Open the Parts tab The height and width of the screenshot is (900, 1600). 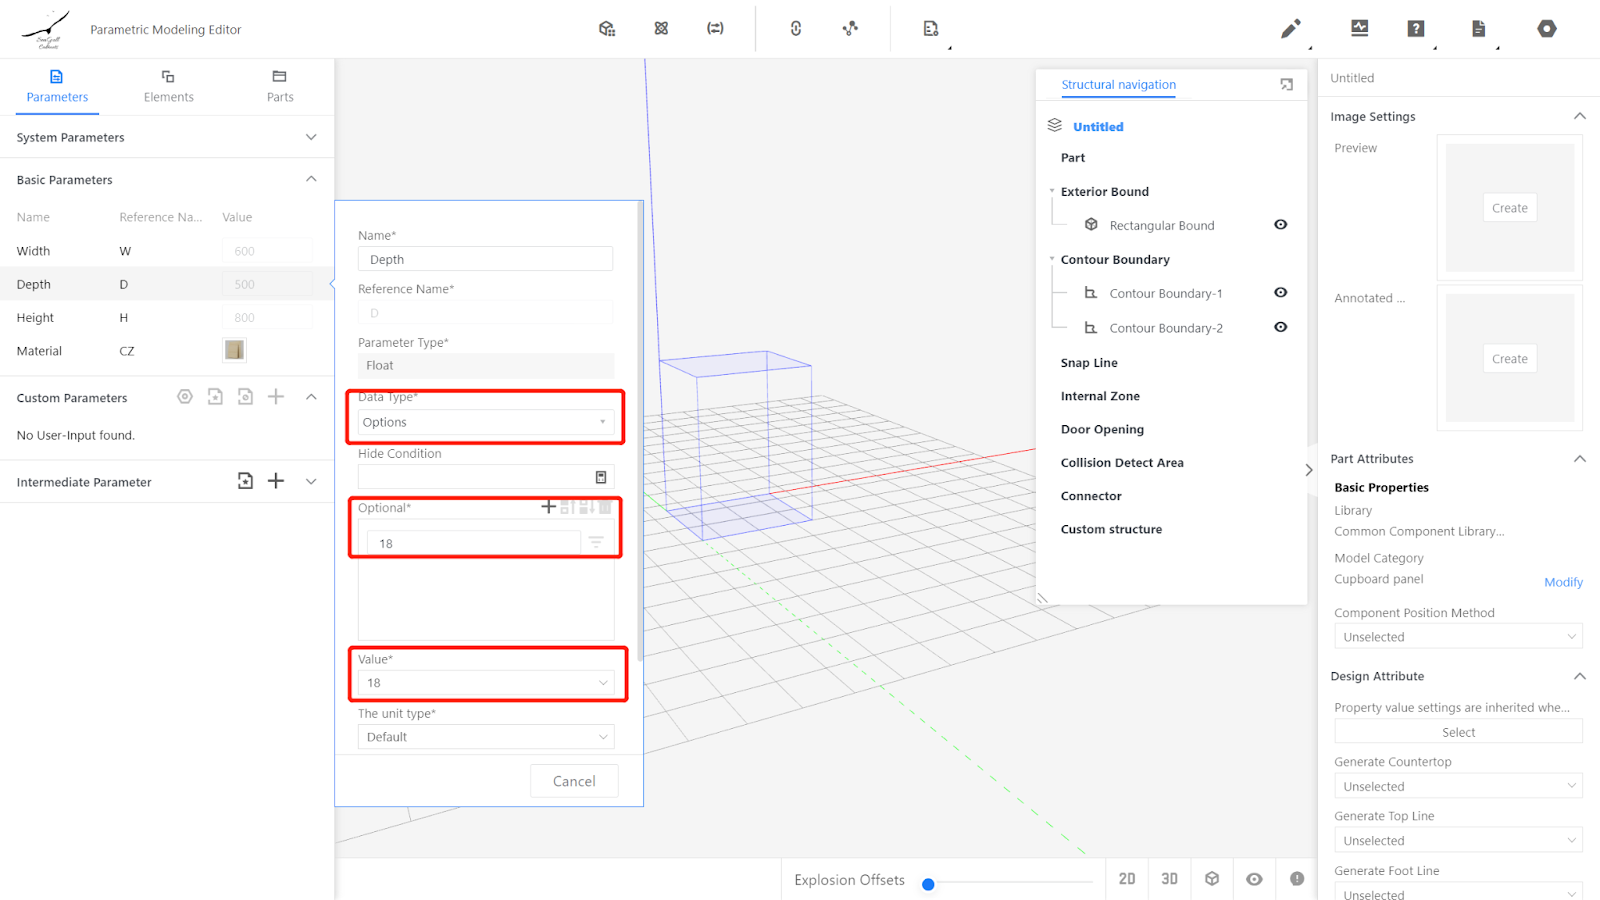tap(280, 86)
